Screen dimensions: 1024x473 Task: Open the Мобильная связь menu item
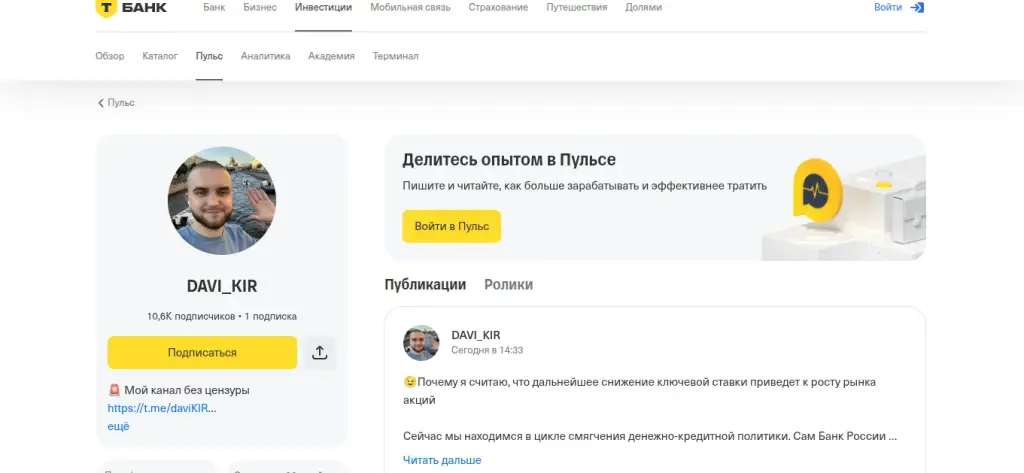410,8
